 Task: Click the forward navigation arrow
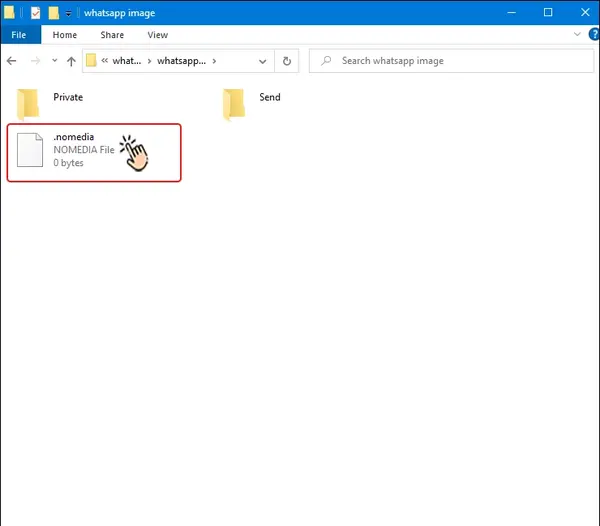[x=35, y=61]
